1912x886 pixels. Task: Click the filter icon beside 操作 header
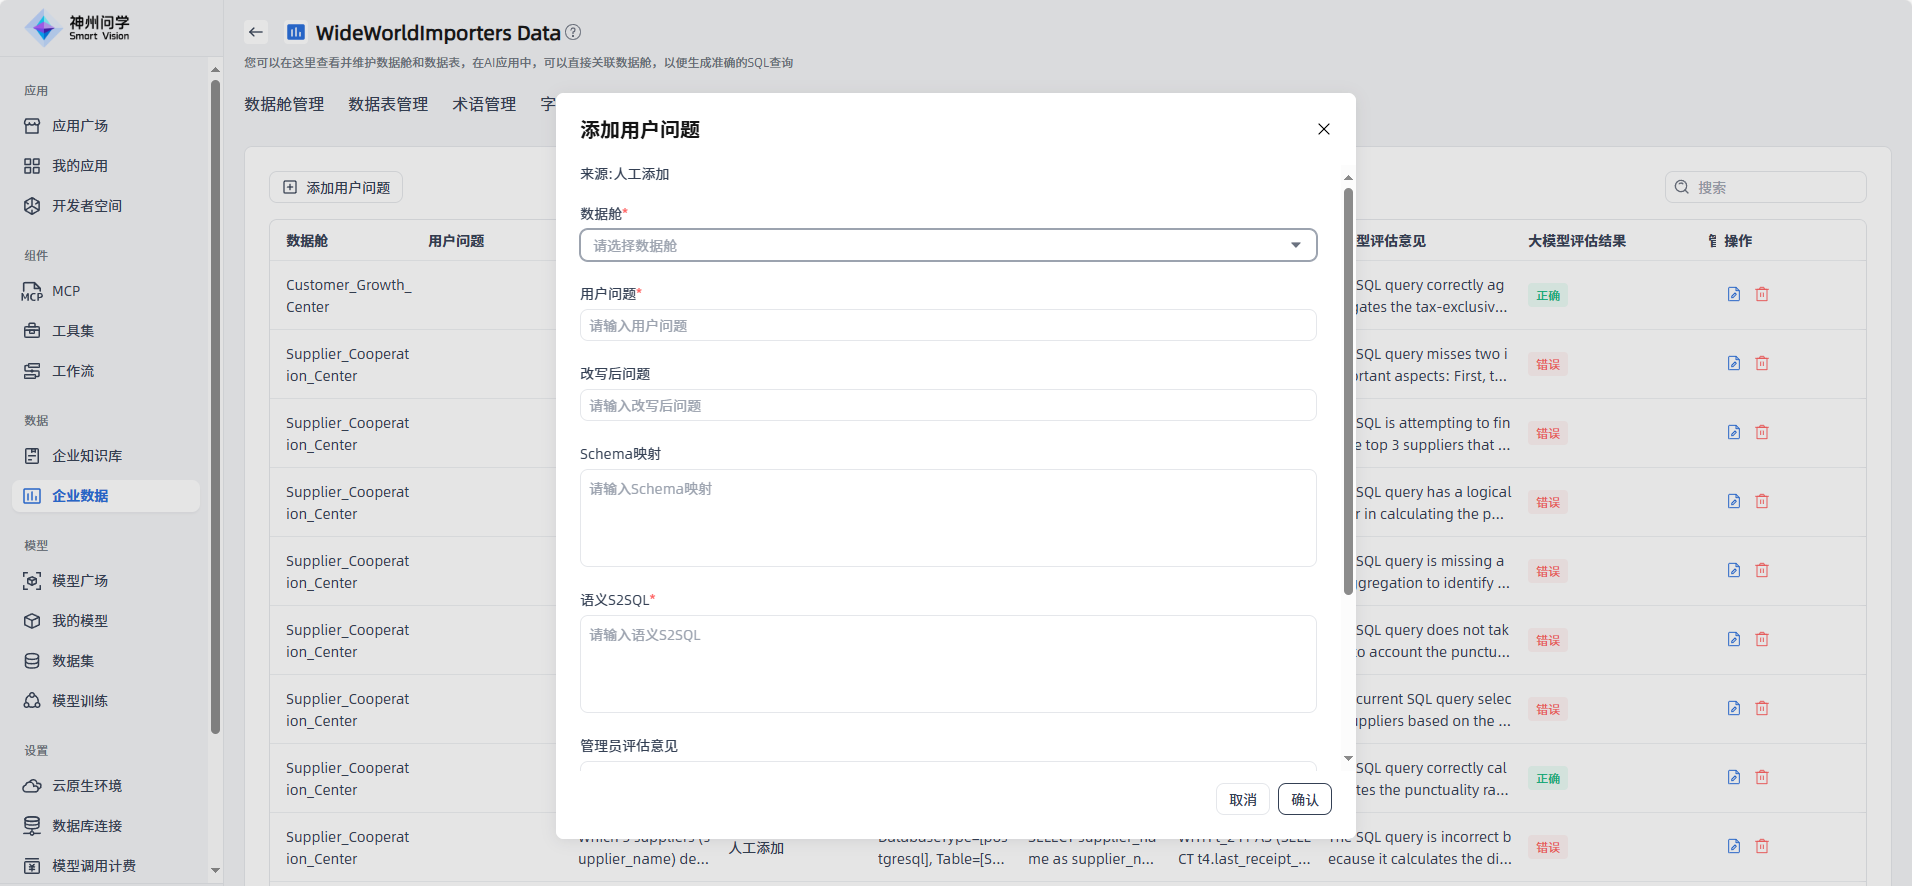click(1712, 241)
